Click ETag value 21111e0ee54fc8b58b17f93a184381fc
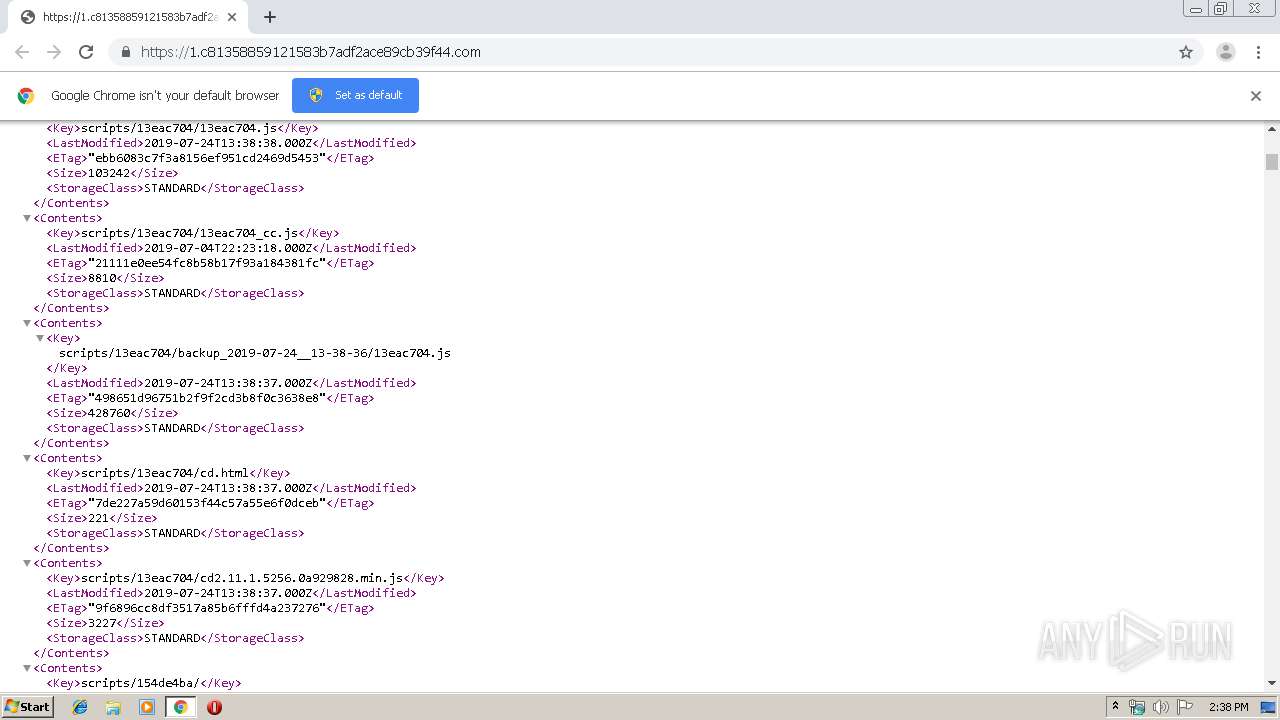This screenshot has width=1280, height=720. tap(207, 263)
